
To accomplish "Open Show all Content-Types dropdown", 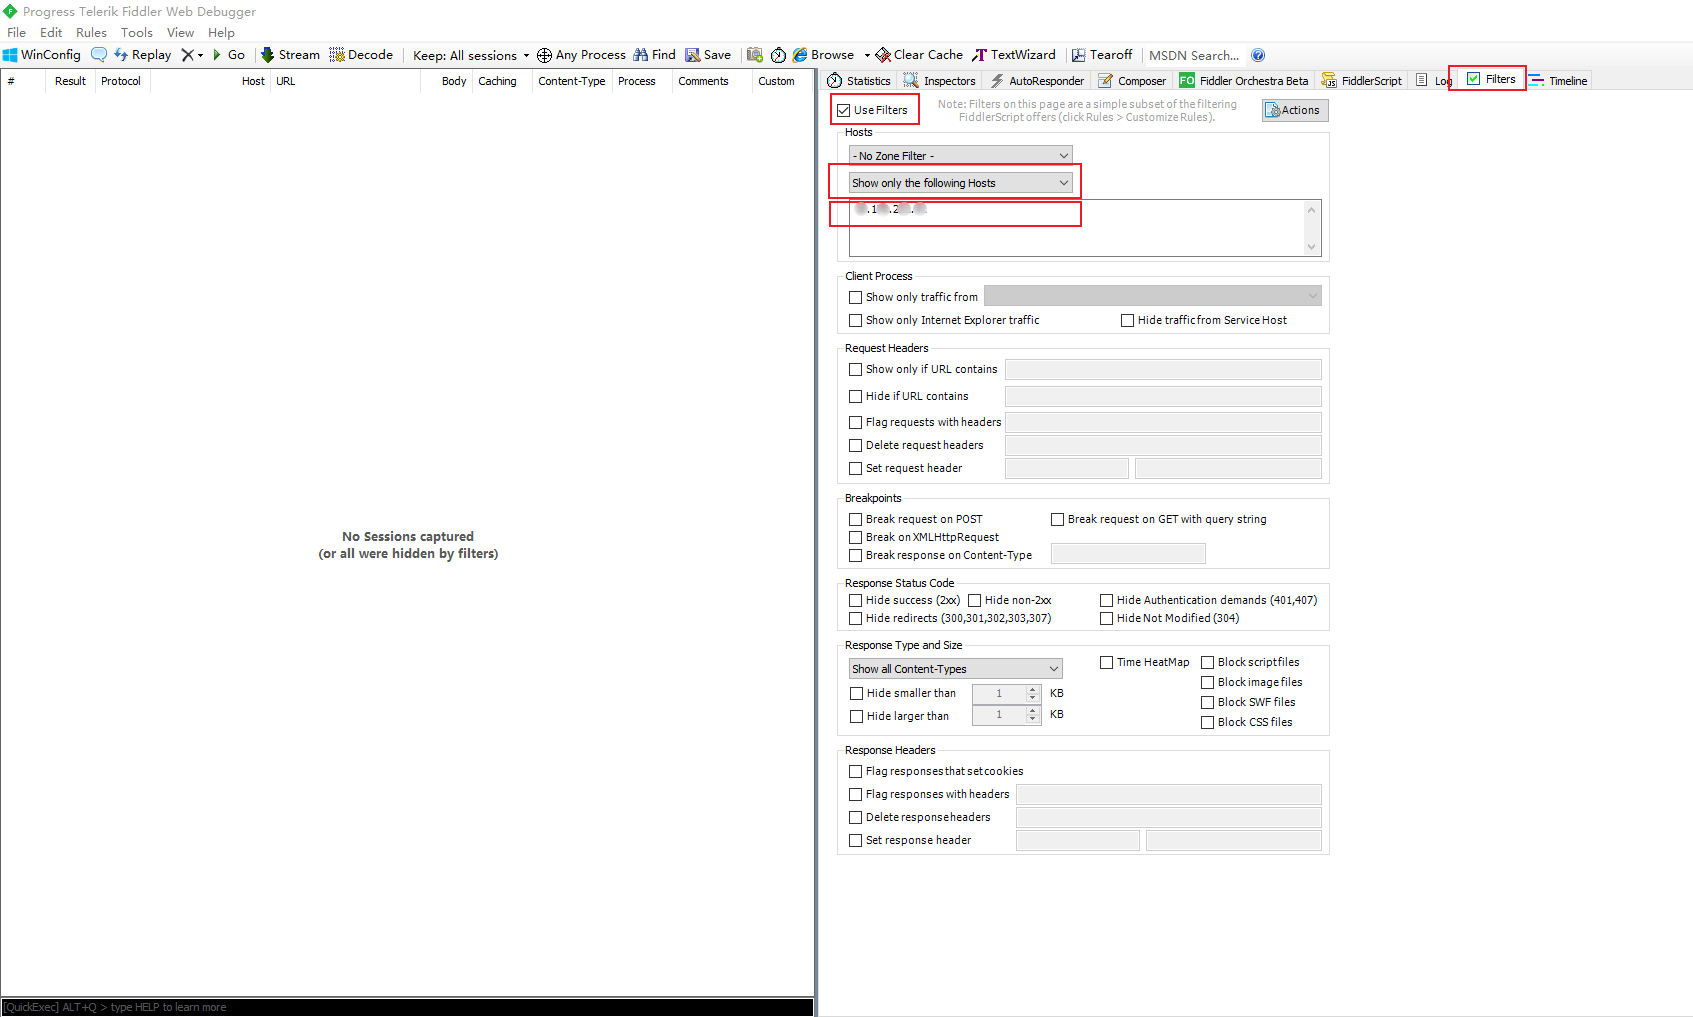I will [x=955, y=669].
